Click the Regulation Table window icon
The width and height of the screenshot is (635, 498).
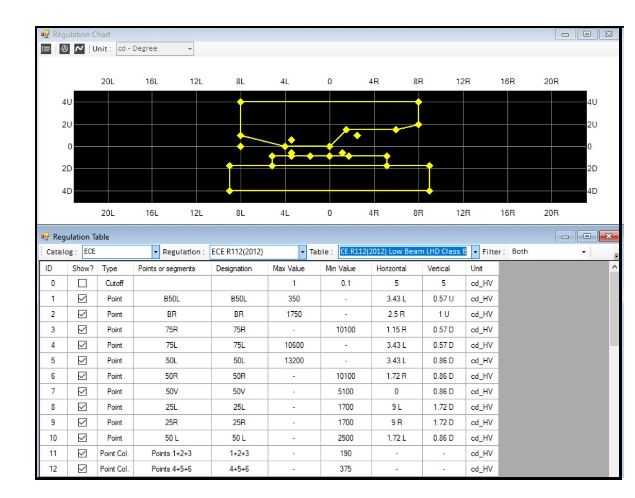click(45, 236)
